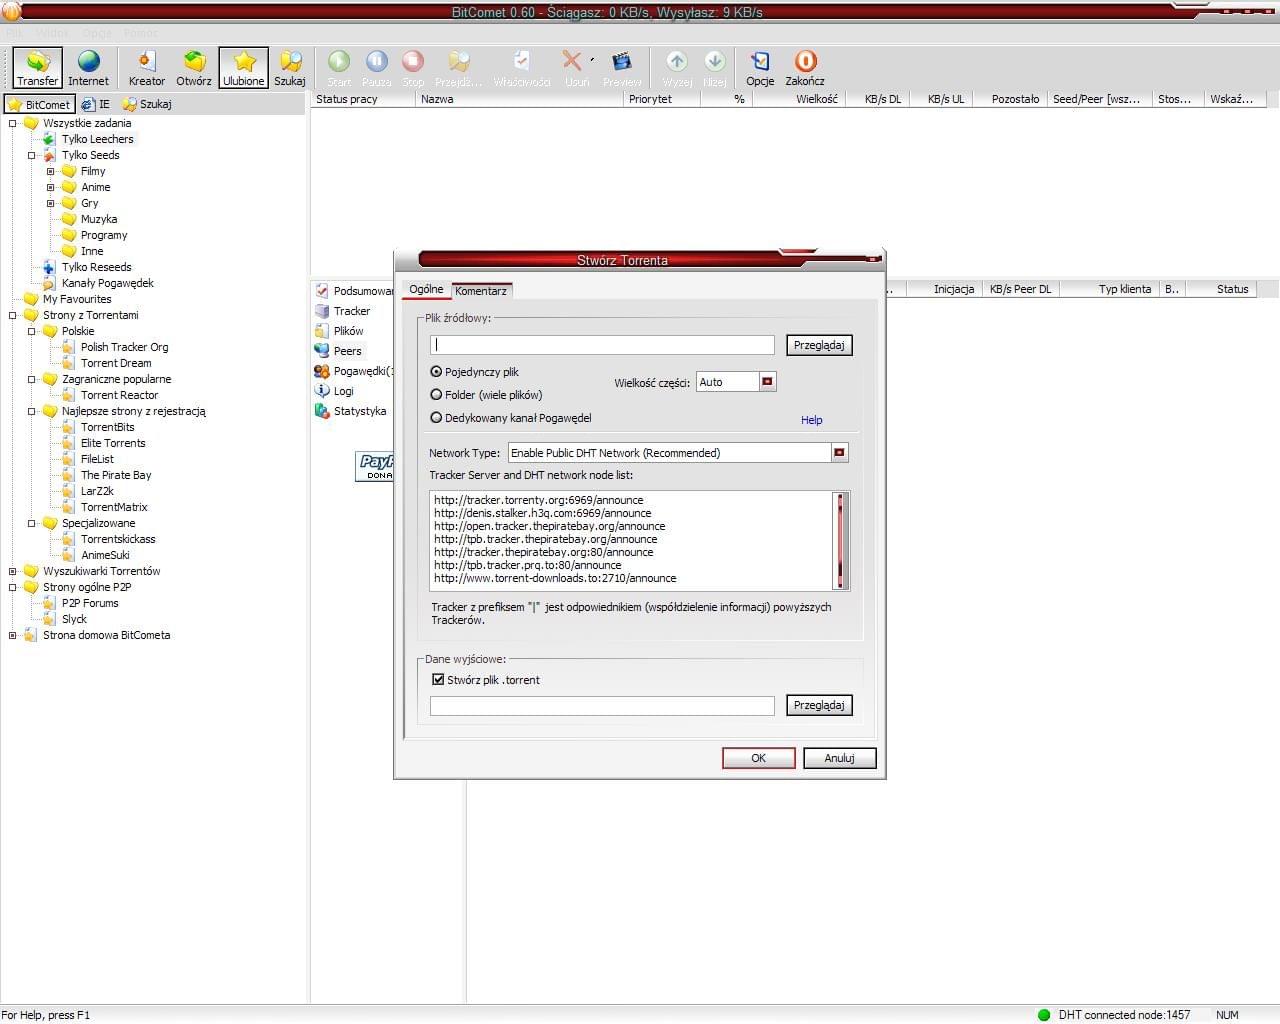
Task: Select the Pojedynczy plik radio button
Action: tap(436, 372)
